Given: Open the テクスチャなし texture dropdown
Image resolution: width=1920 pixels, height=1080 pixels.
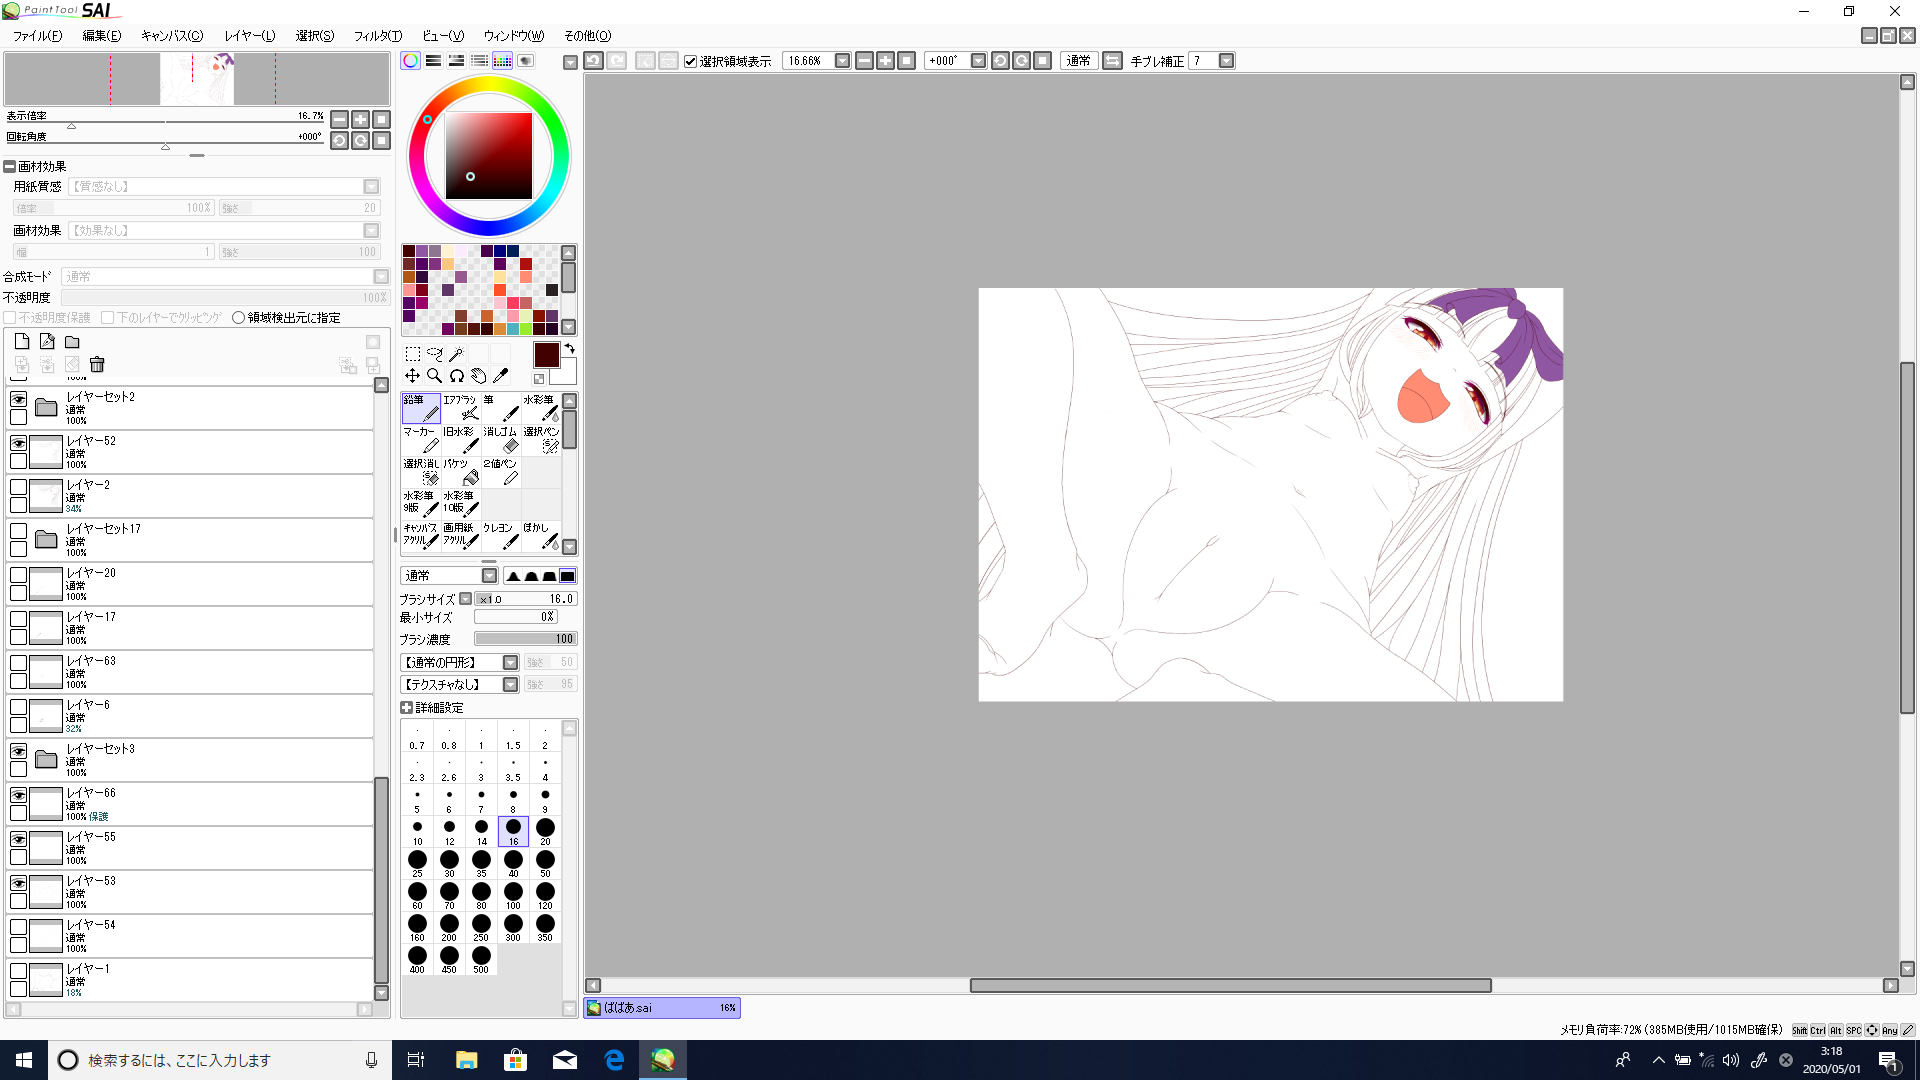Looking at the screenshot, I should pyautogui.click(x=510, y=685).
